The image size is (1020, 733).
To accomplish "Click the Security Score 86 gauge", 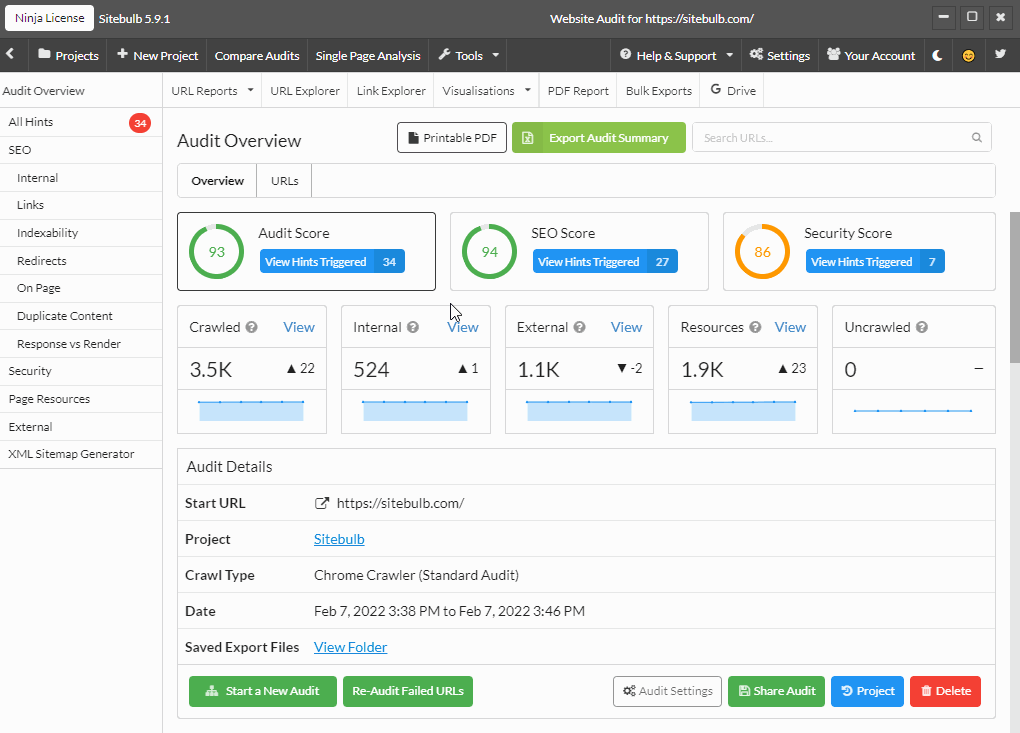I will pyautogui.click(x=762, y=252).
